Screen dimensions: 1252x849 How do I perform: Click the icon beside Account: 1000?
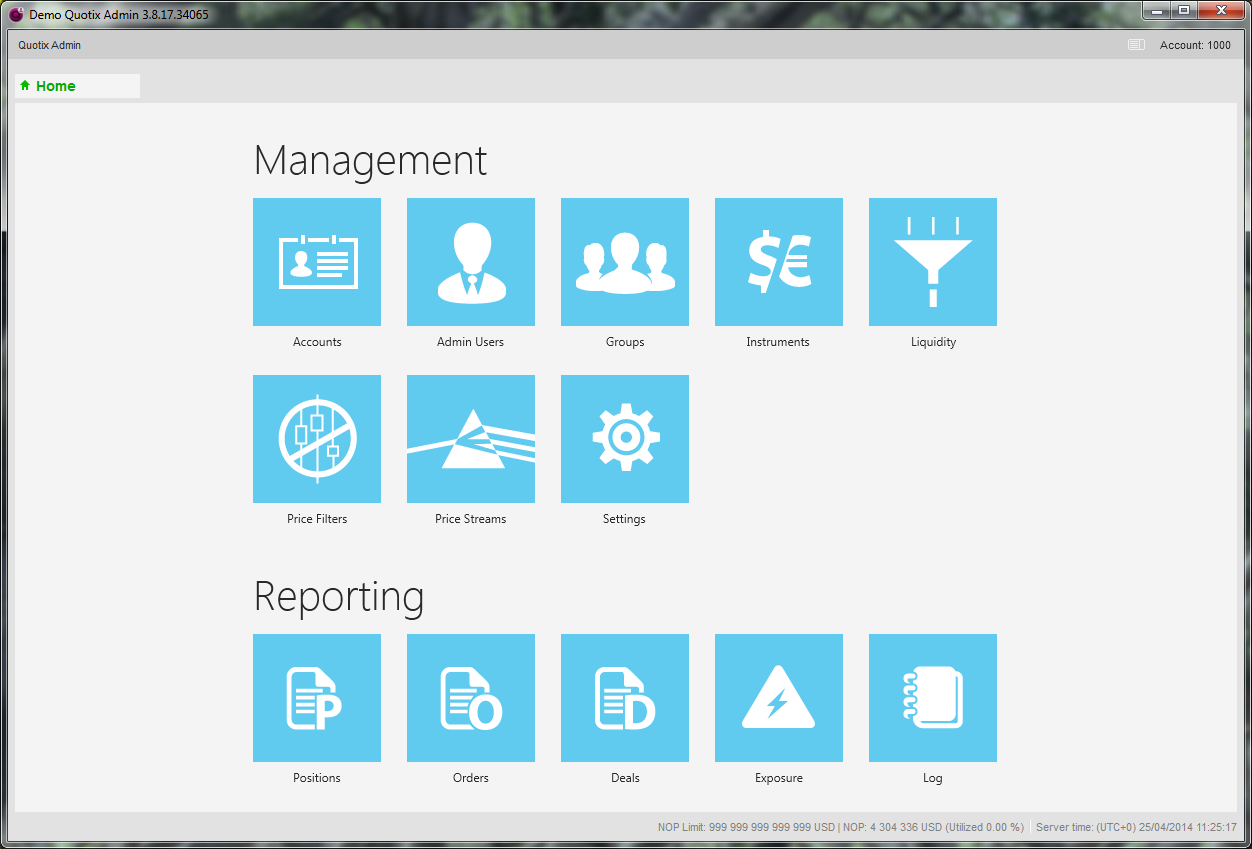point(1136,45)
